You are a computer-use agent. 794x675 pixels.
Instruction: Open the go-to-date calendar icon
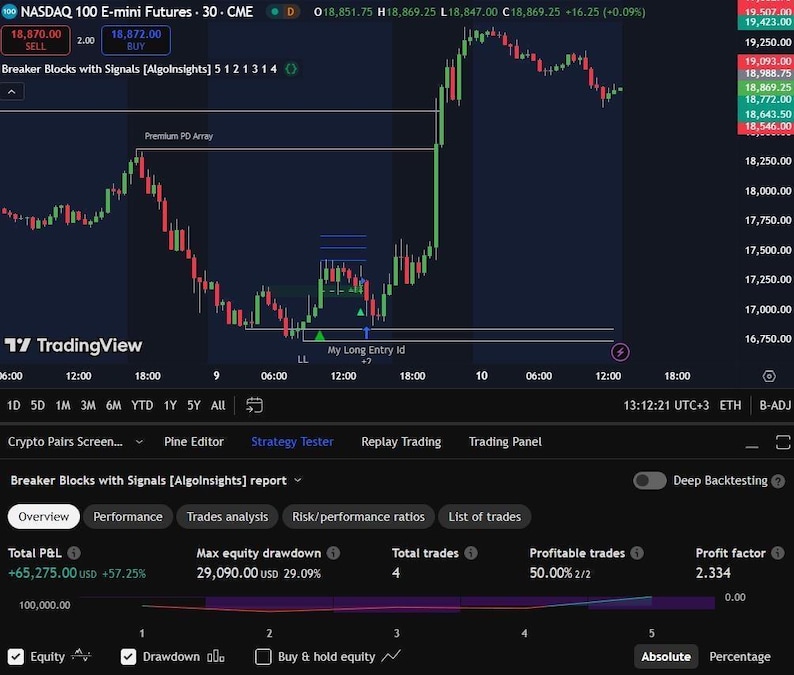[x=254, y=405]
